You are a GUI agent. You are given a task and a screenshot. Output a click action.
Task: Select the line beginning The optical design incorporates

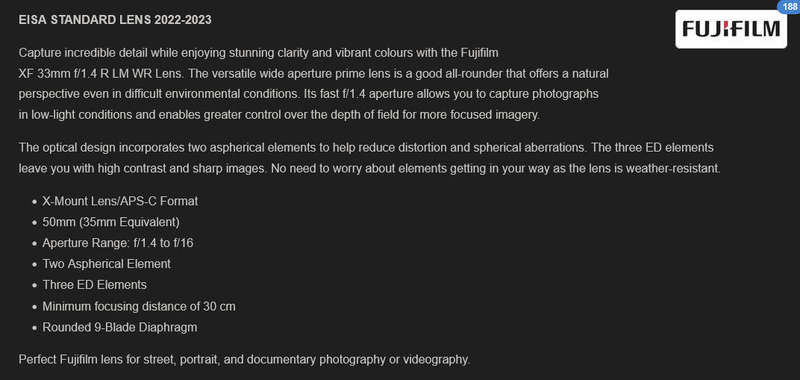(366, 148)
